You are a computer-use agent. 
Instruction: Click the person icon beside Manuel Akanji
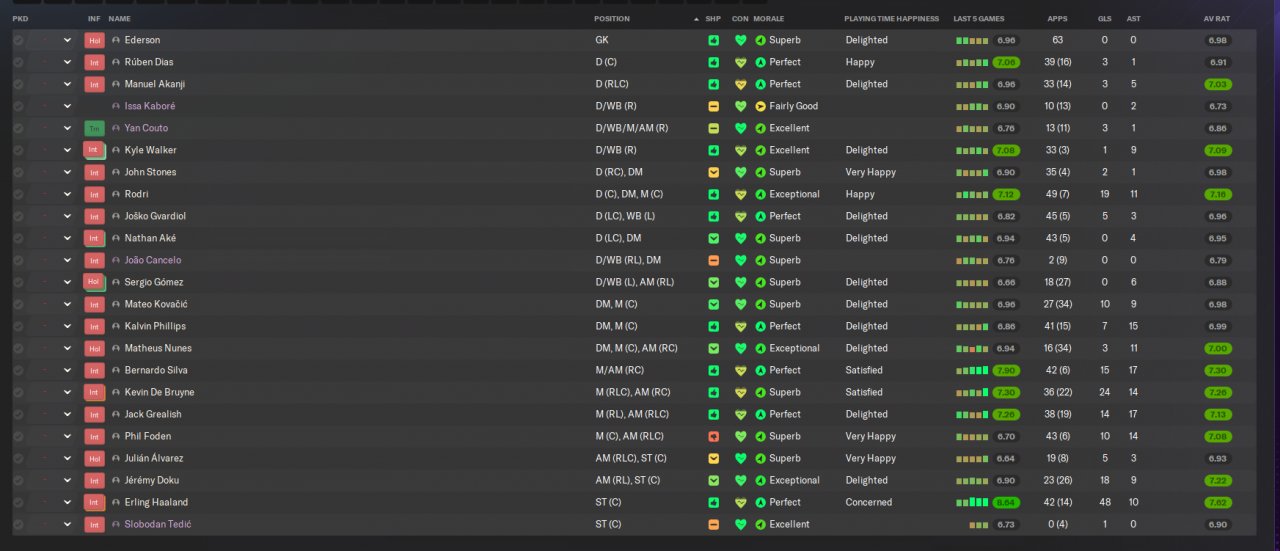(x=116, y=84)
